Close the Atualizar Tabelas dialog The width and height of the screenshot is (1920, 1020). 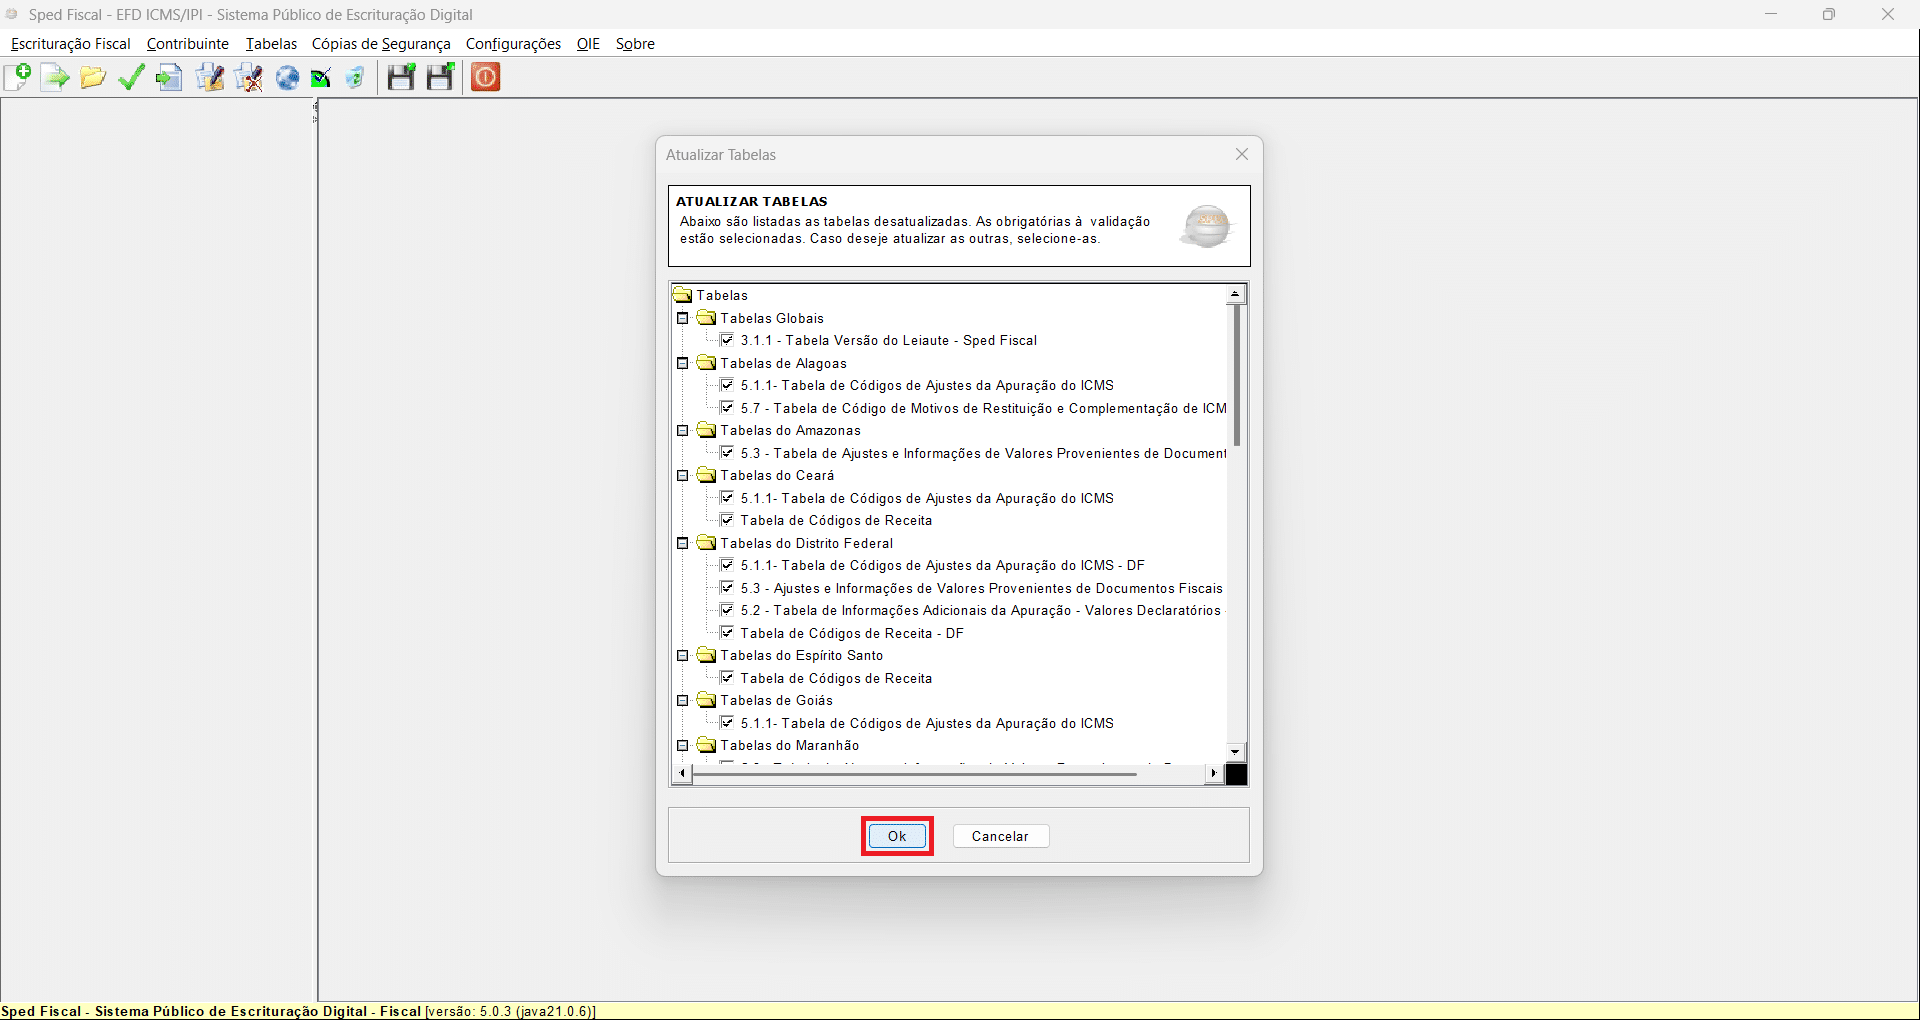[1241, 154]
